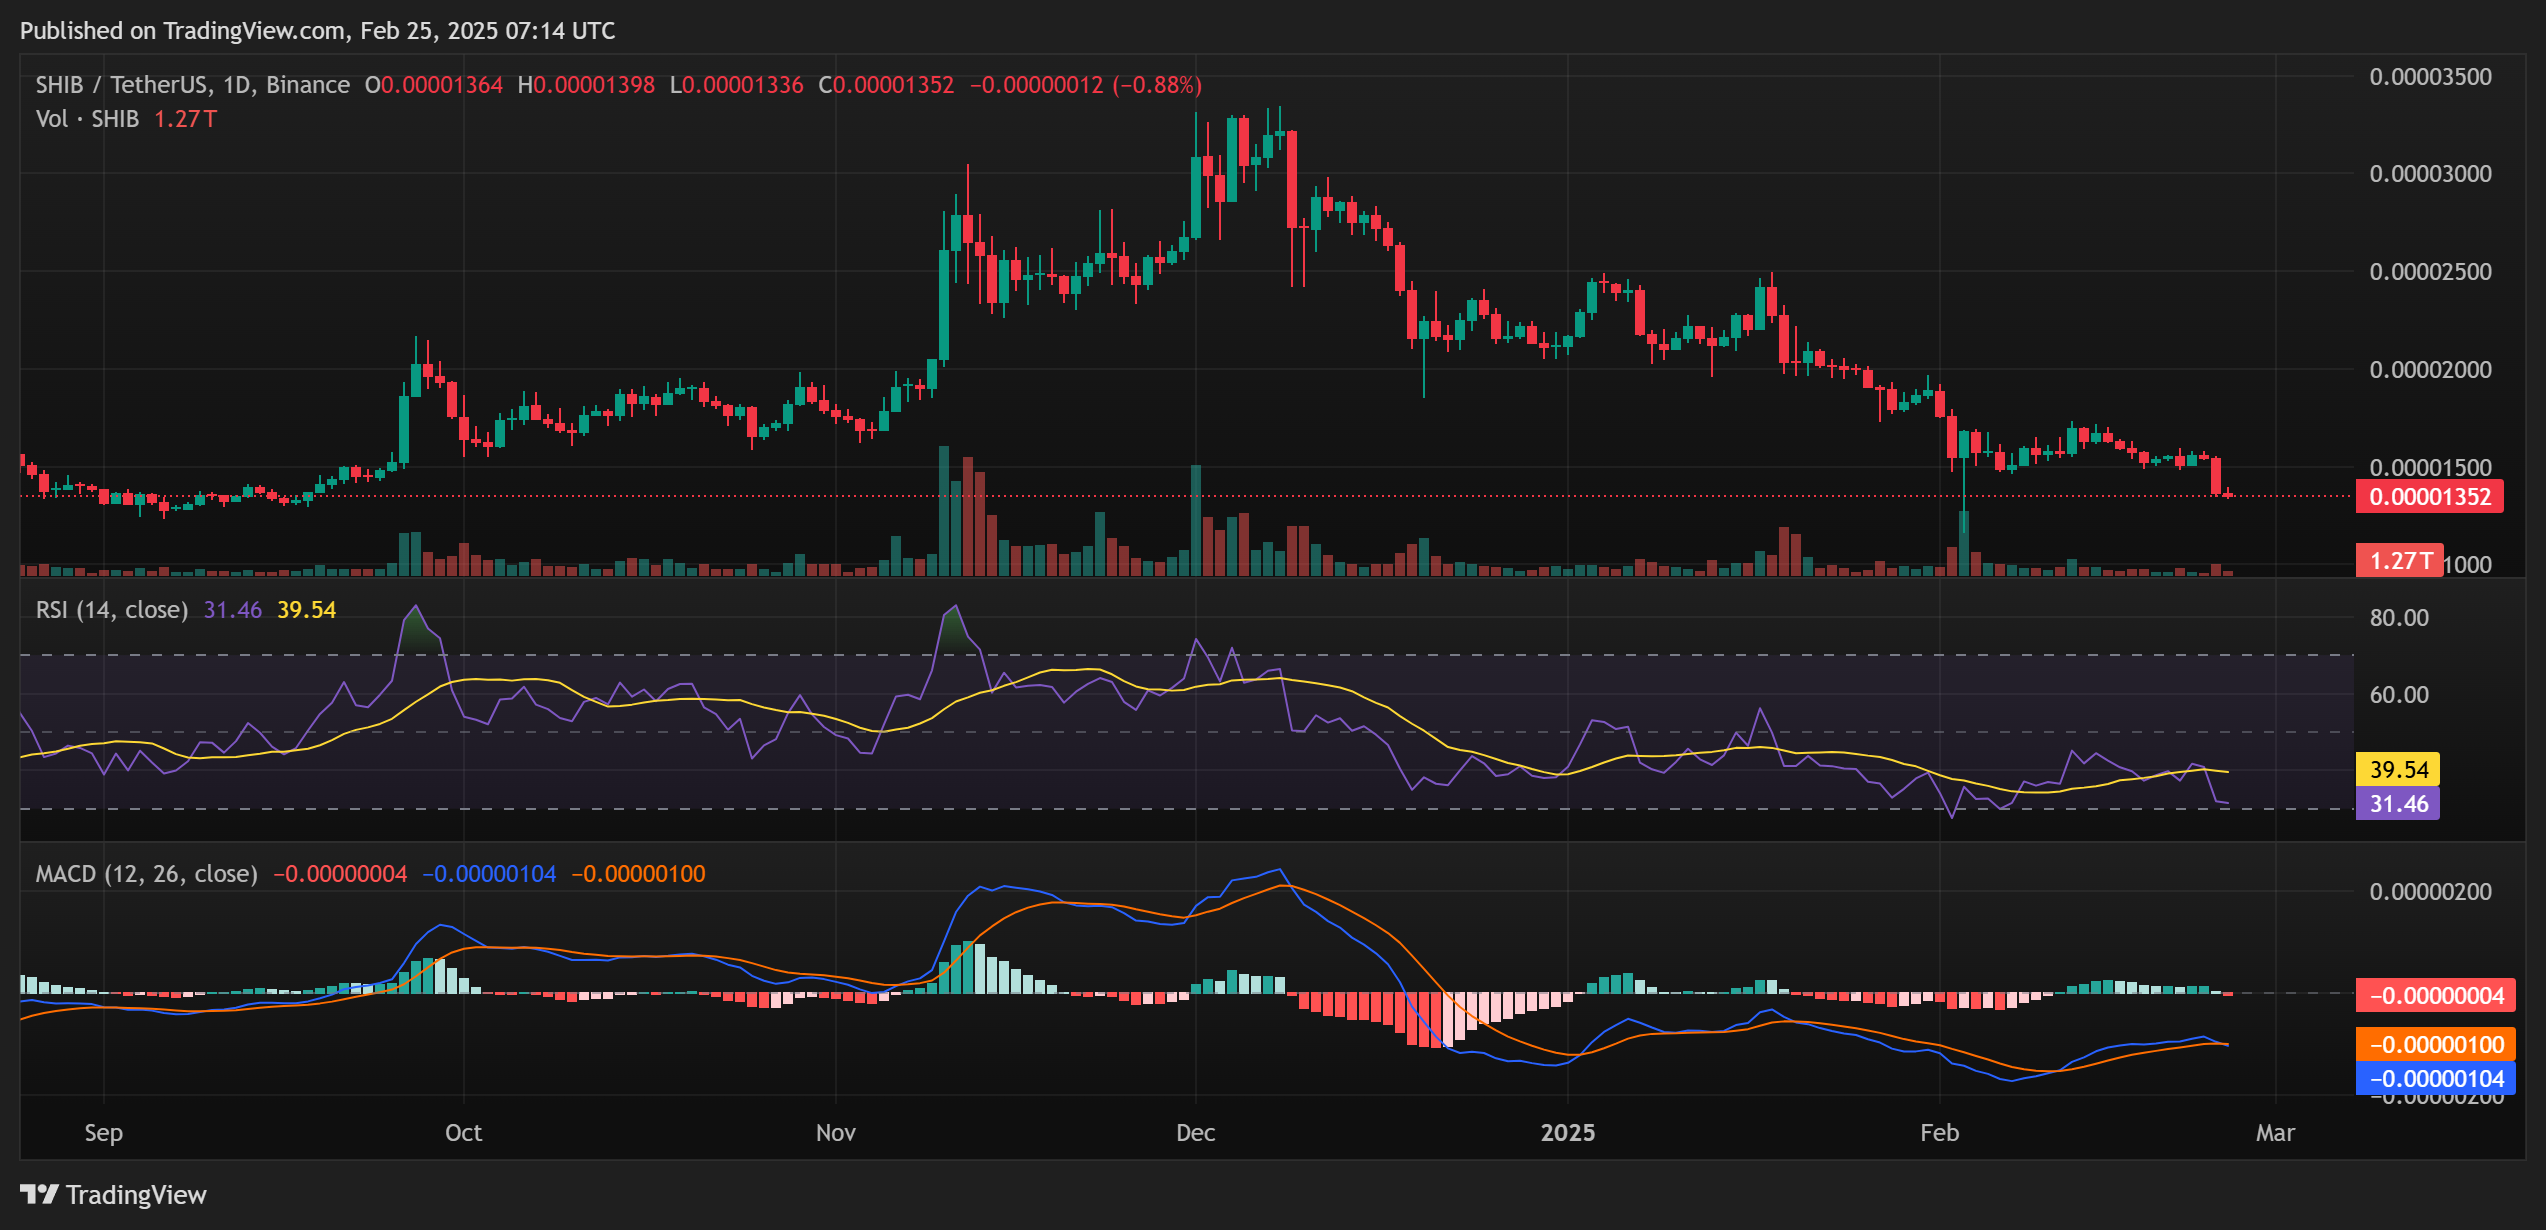Click the Vol · SHIB indicator label

pyautogui.click(x=87, y=119)
